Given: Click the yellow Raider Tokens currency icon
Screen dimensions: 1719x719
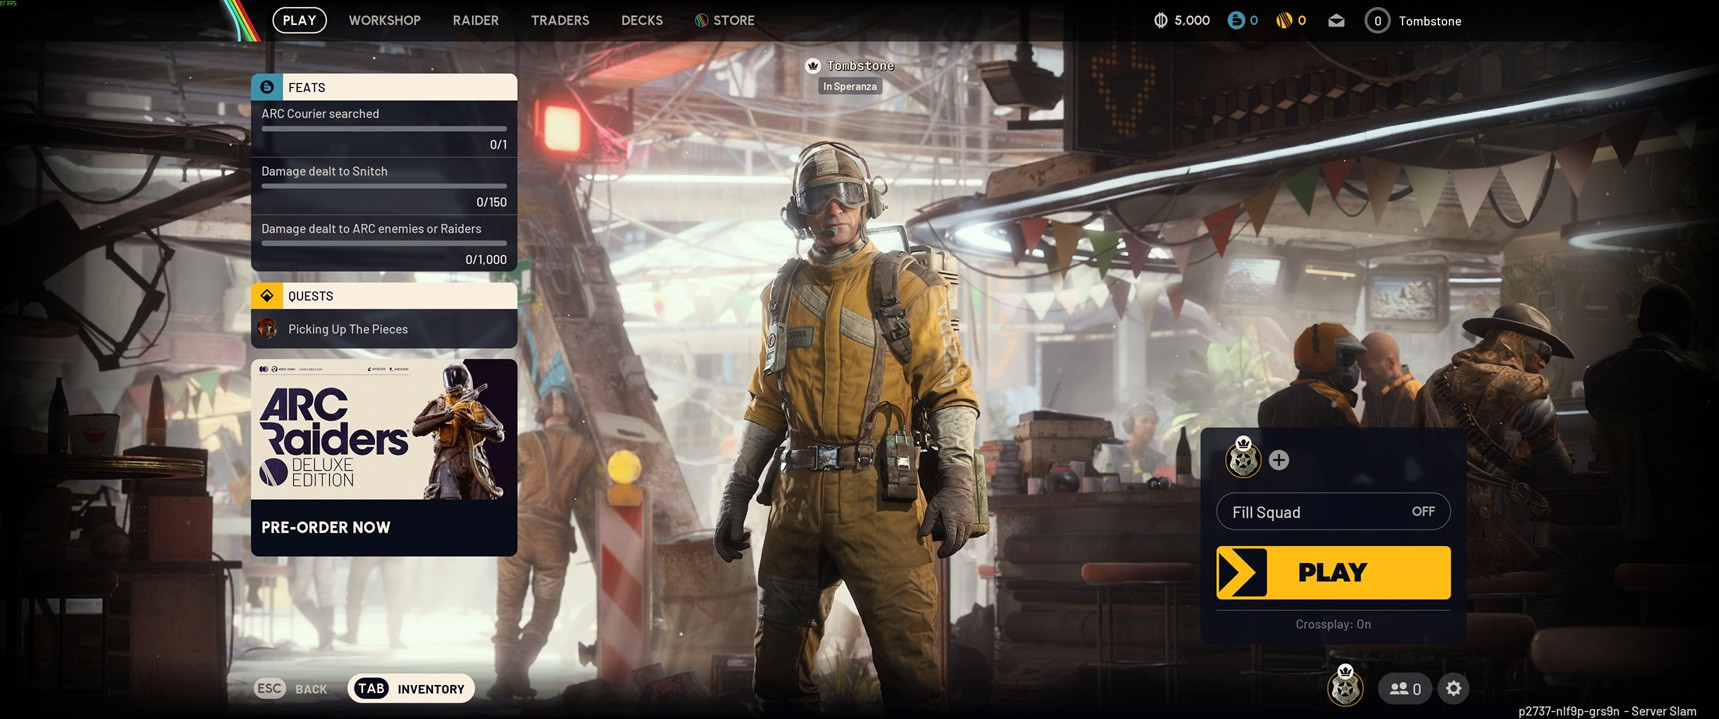Looking at the screenshot, I should [x=1284, y=20].
